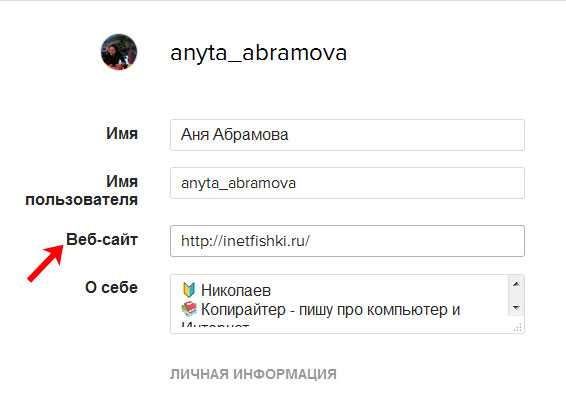This screenshot has width=566, height=394.
Task: Click the Имя пользователя label
Action: click(82, 190)
